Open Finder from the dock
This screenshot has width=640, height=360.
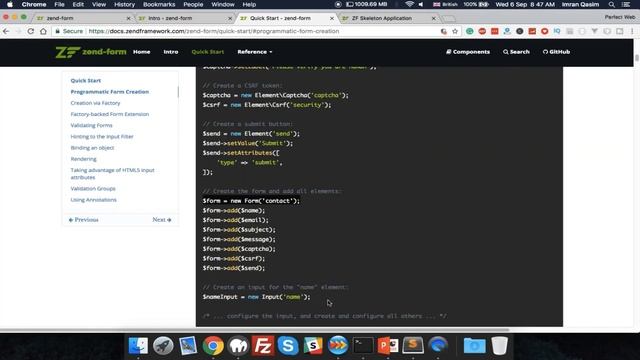[138, 346]
